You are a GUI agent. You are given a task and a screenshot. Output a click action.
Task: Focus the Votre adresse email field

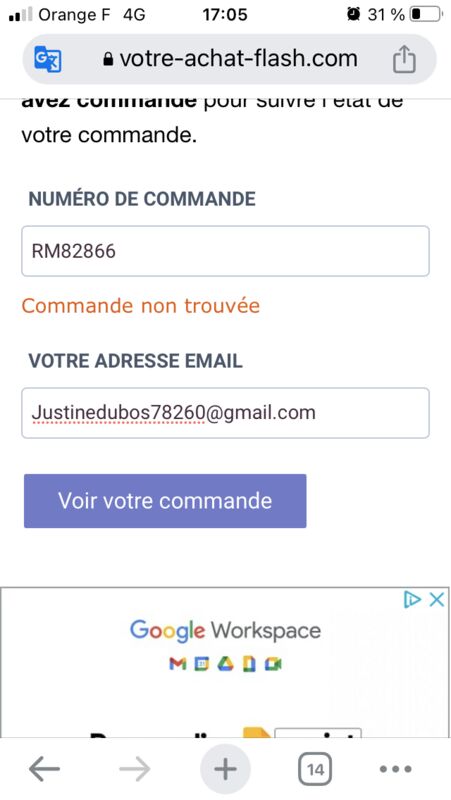(225, 413)
